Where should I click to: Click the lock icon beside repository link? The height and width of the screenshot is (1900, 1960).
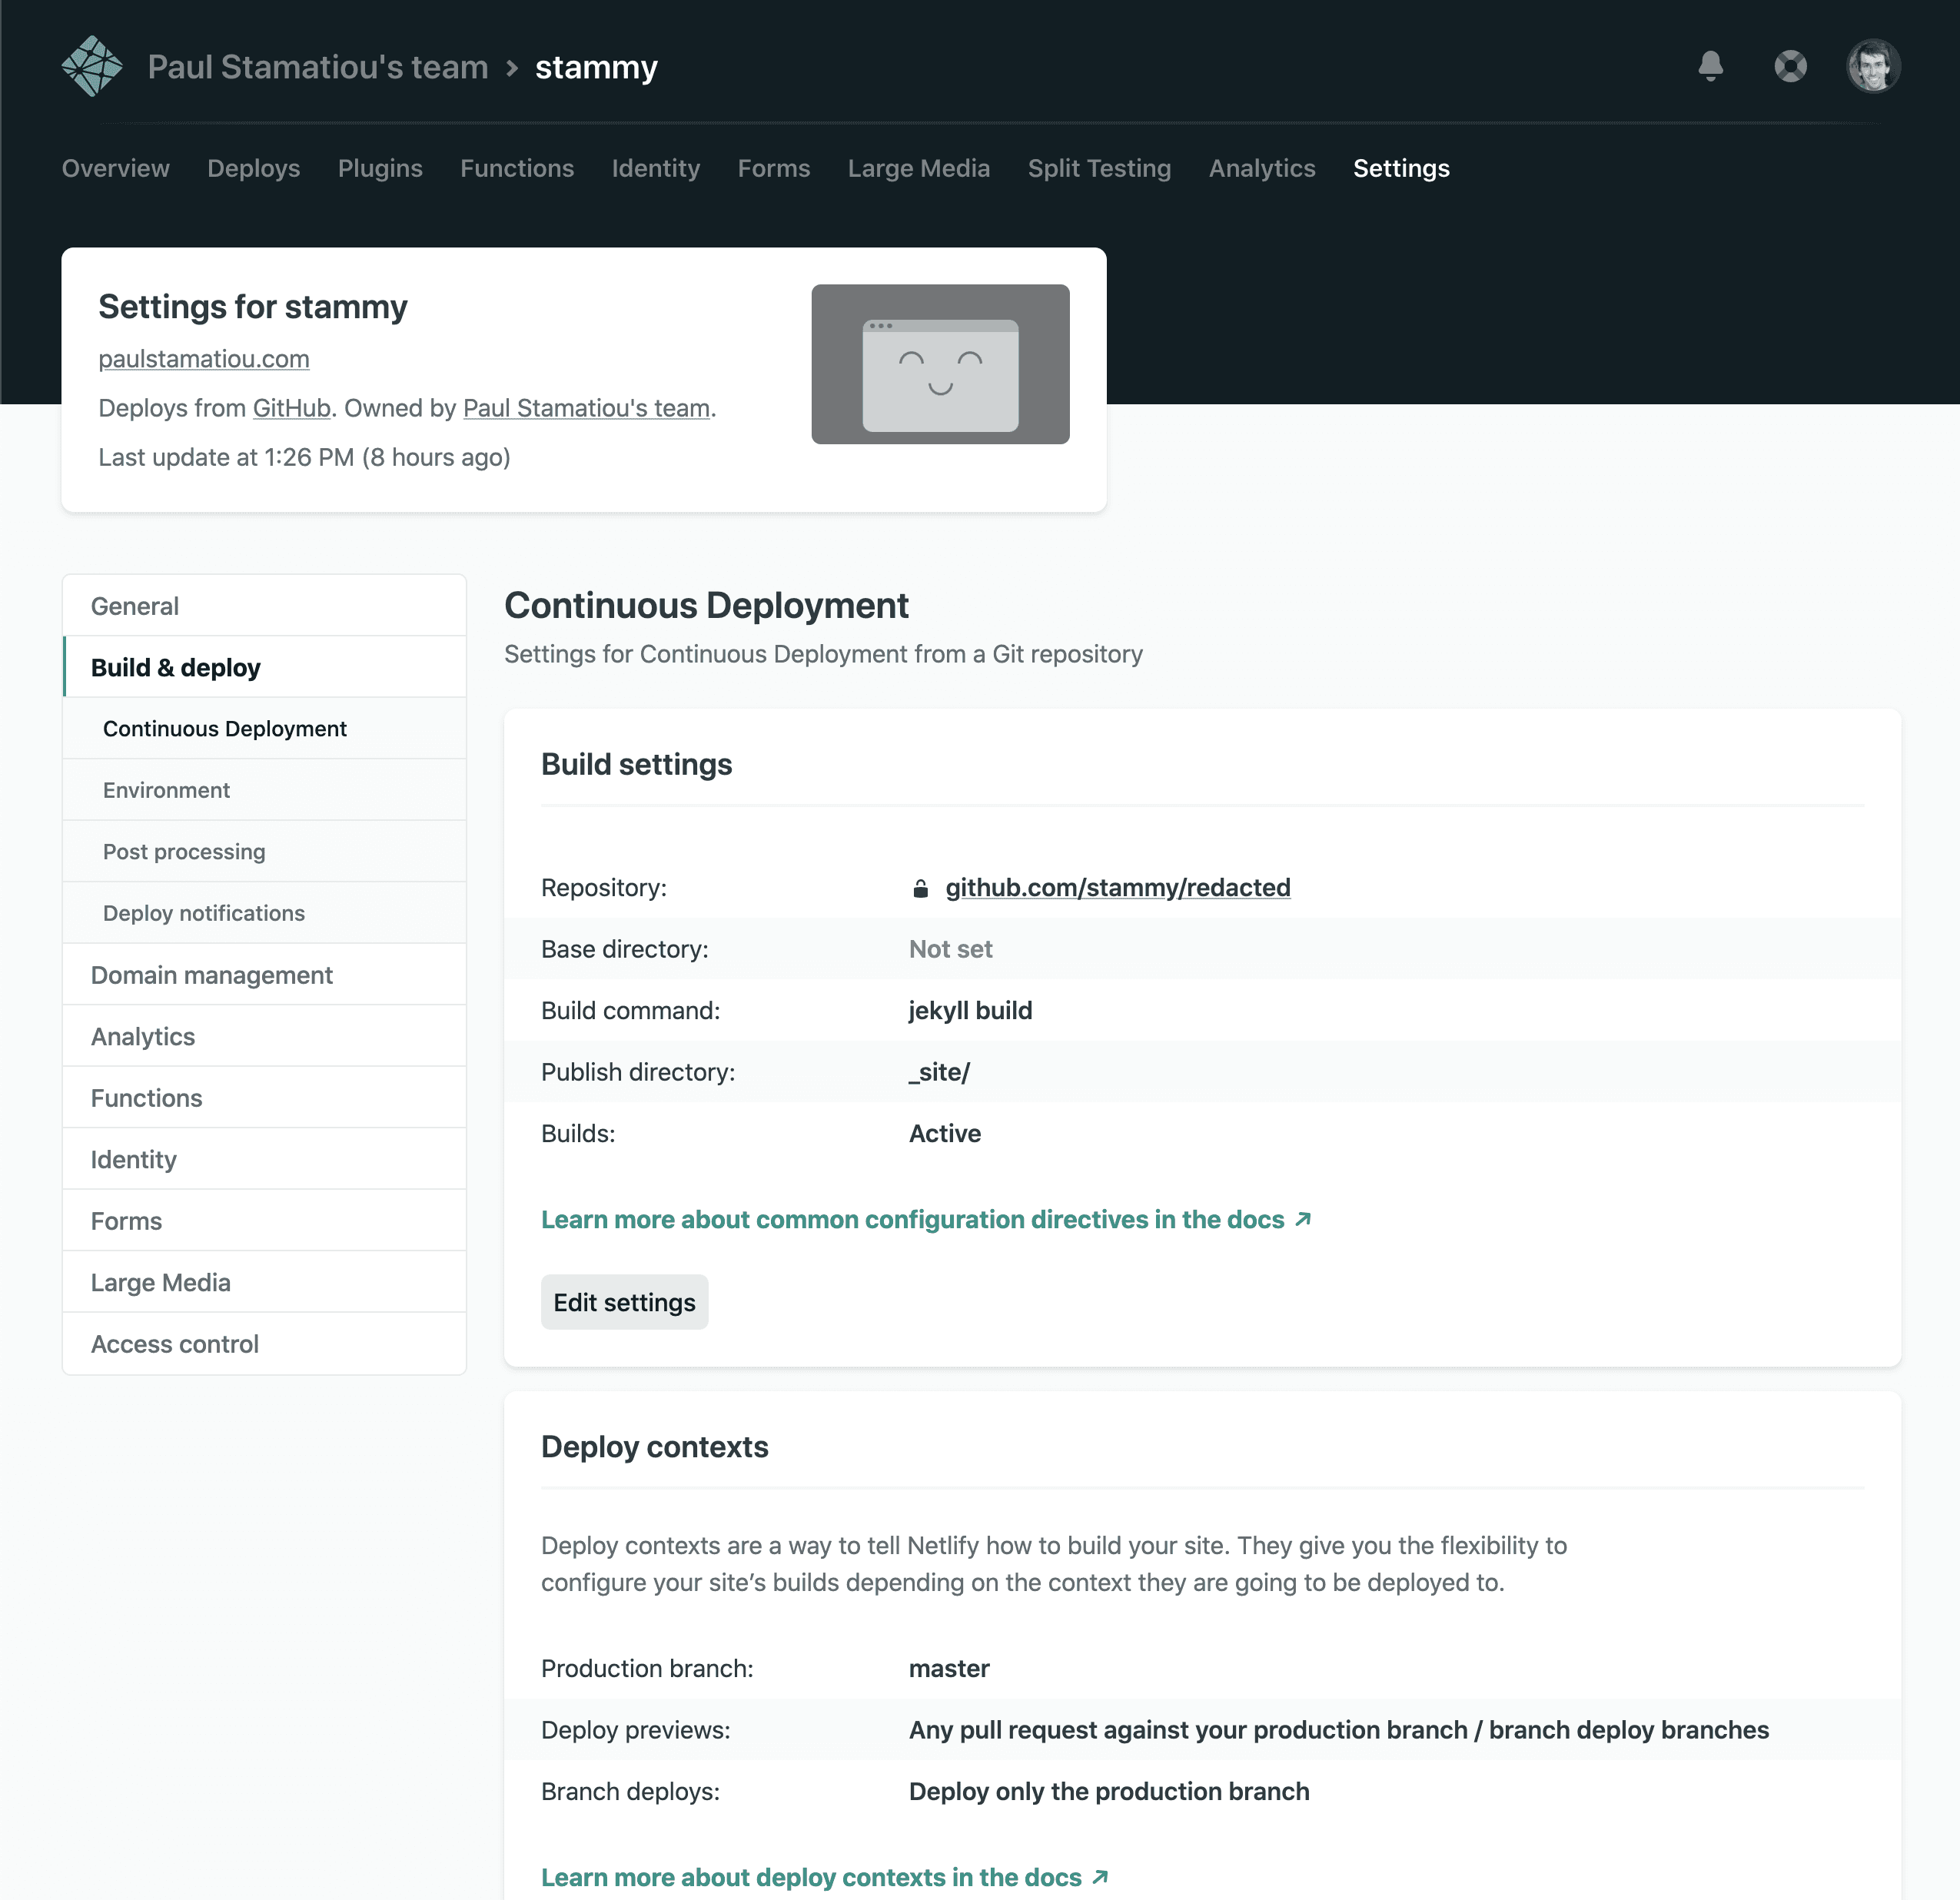(x=921, y=888)
